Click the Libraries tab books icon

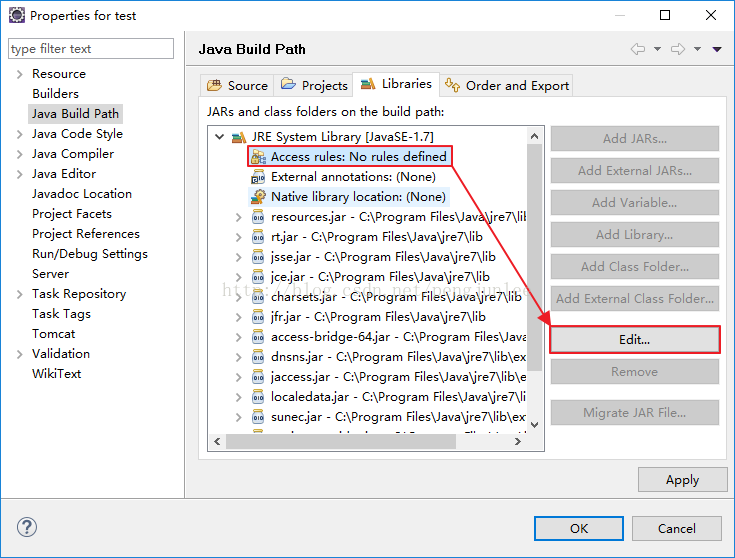[x=368, y=84]
